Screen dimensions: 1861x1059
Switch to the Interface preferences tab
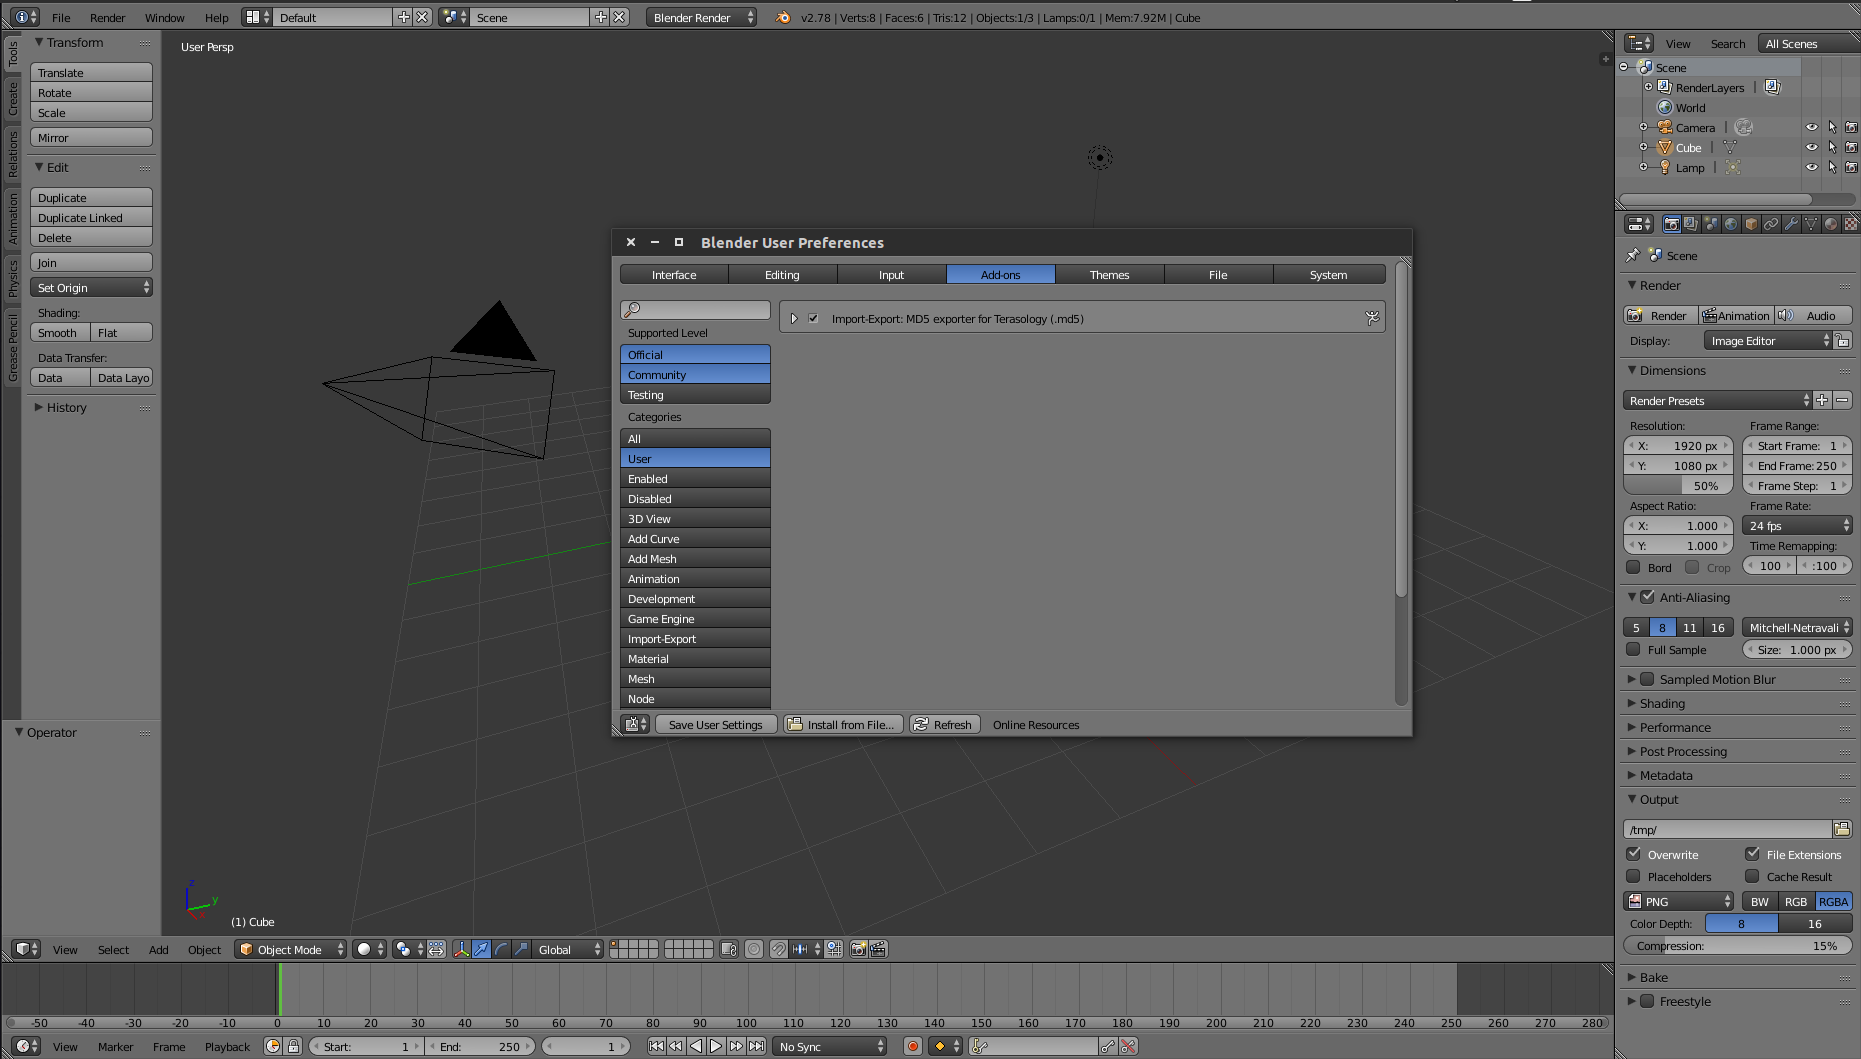[x=674, y=275]
